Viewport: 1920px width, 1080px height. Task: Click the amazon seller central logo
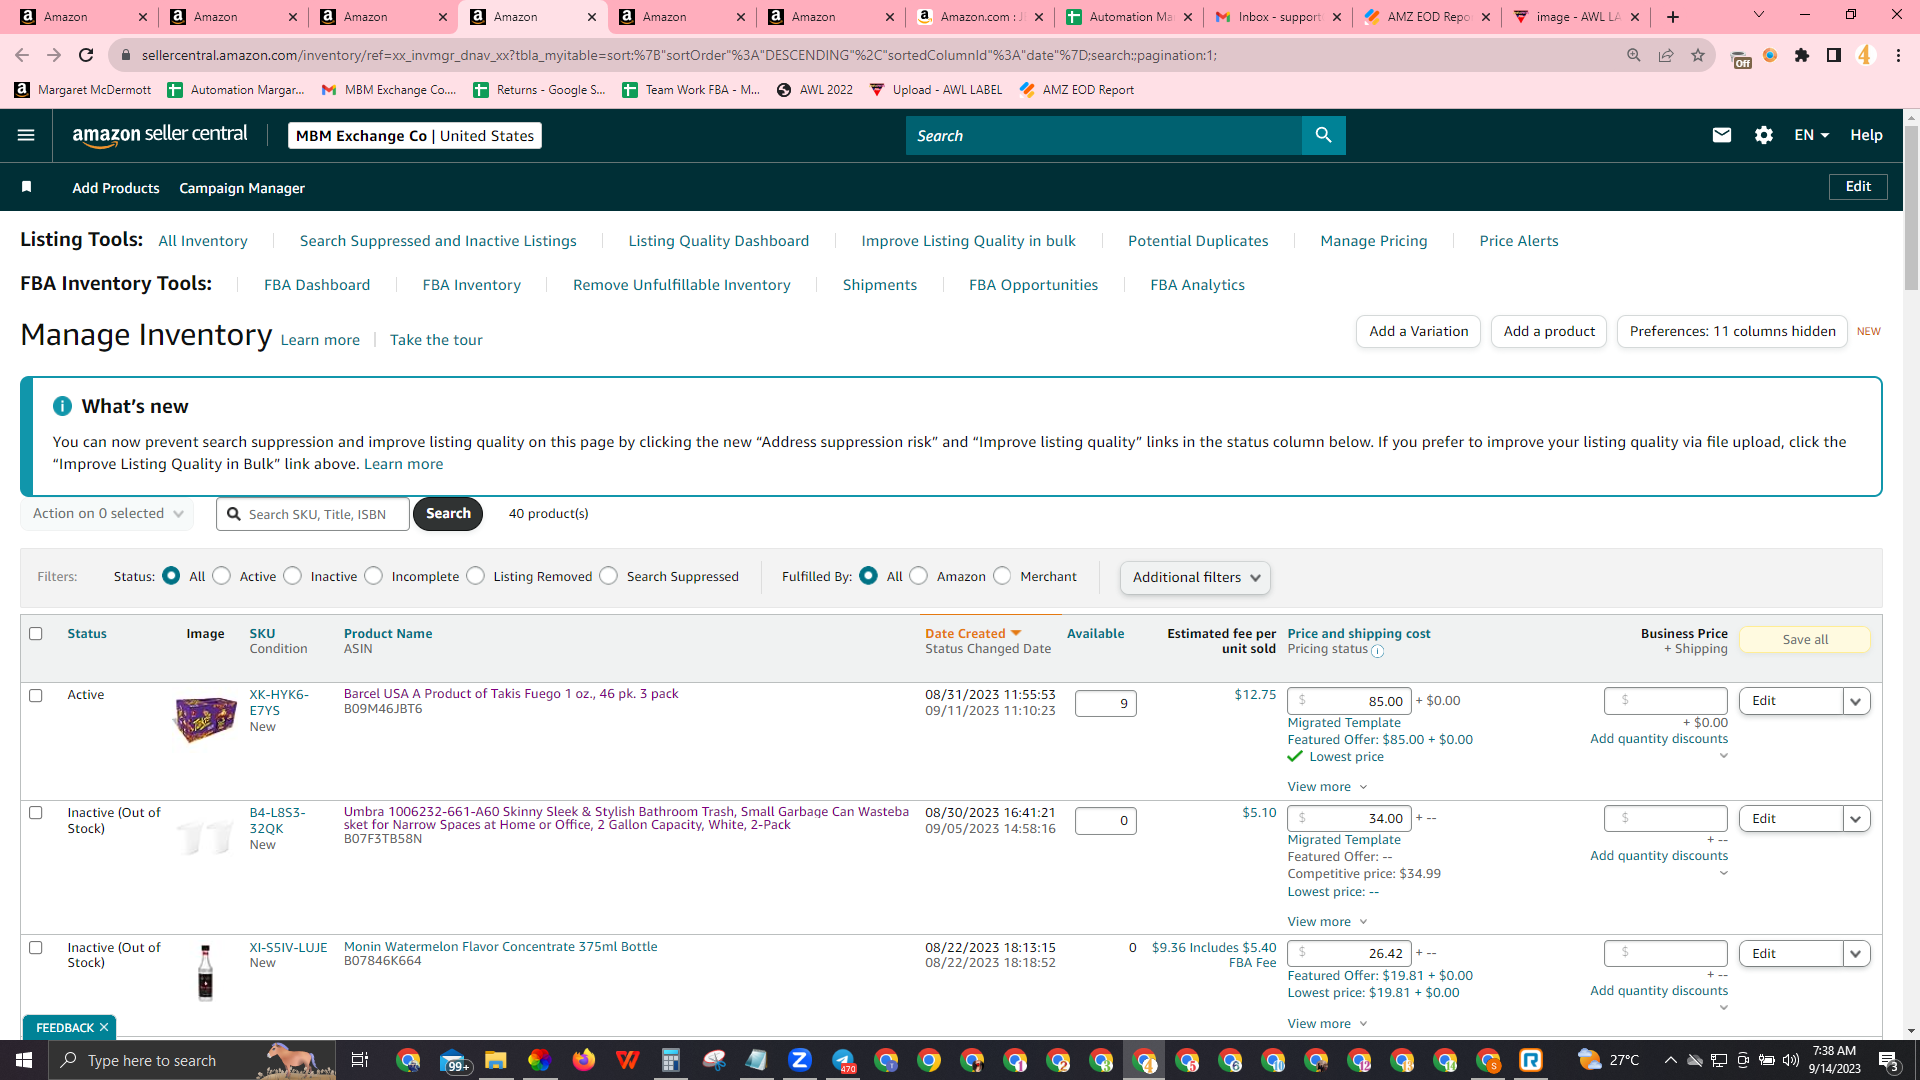click(x=160, y=135)
